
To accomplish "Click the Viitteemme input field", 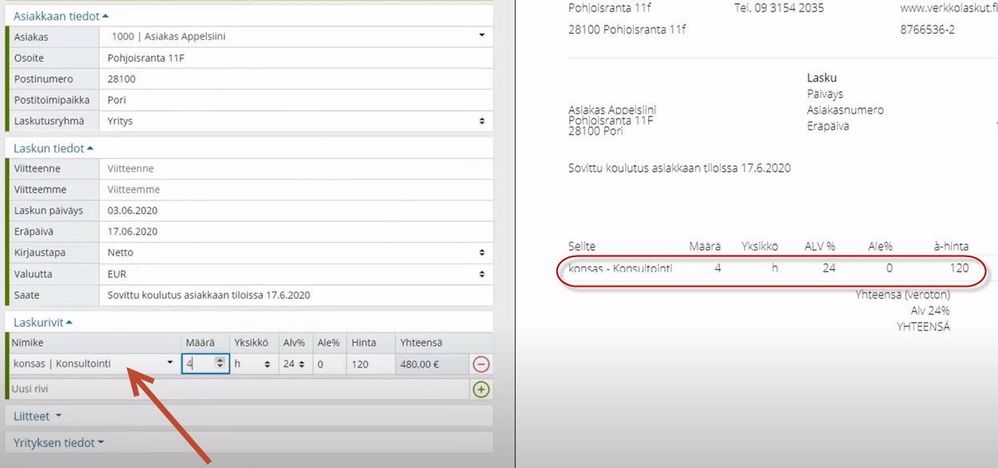I will tap(296, 190).
